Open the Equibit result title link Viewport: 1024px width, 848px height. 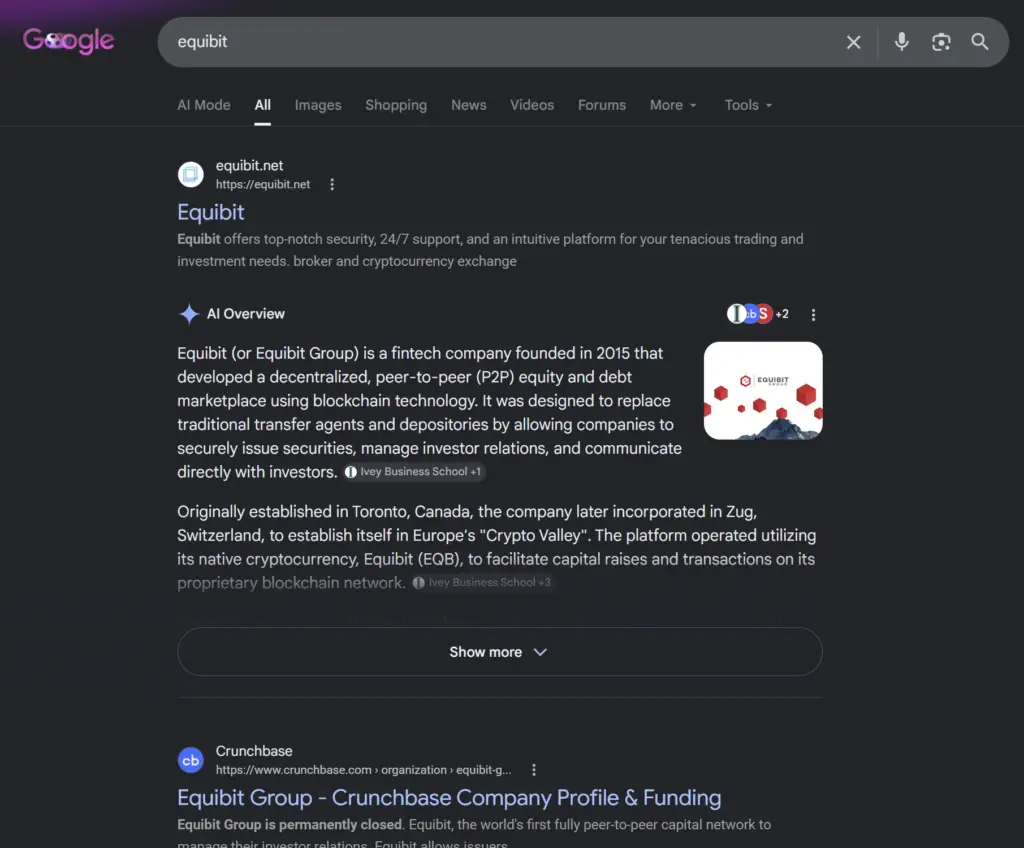[211, 212]
